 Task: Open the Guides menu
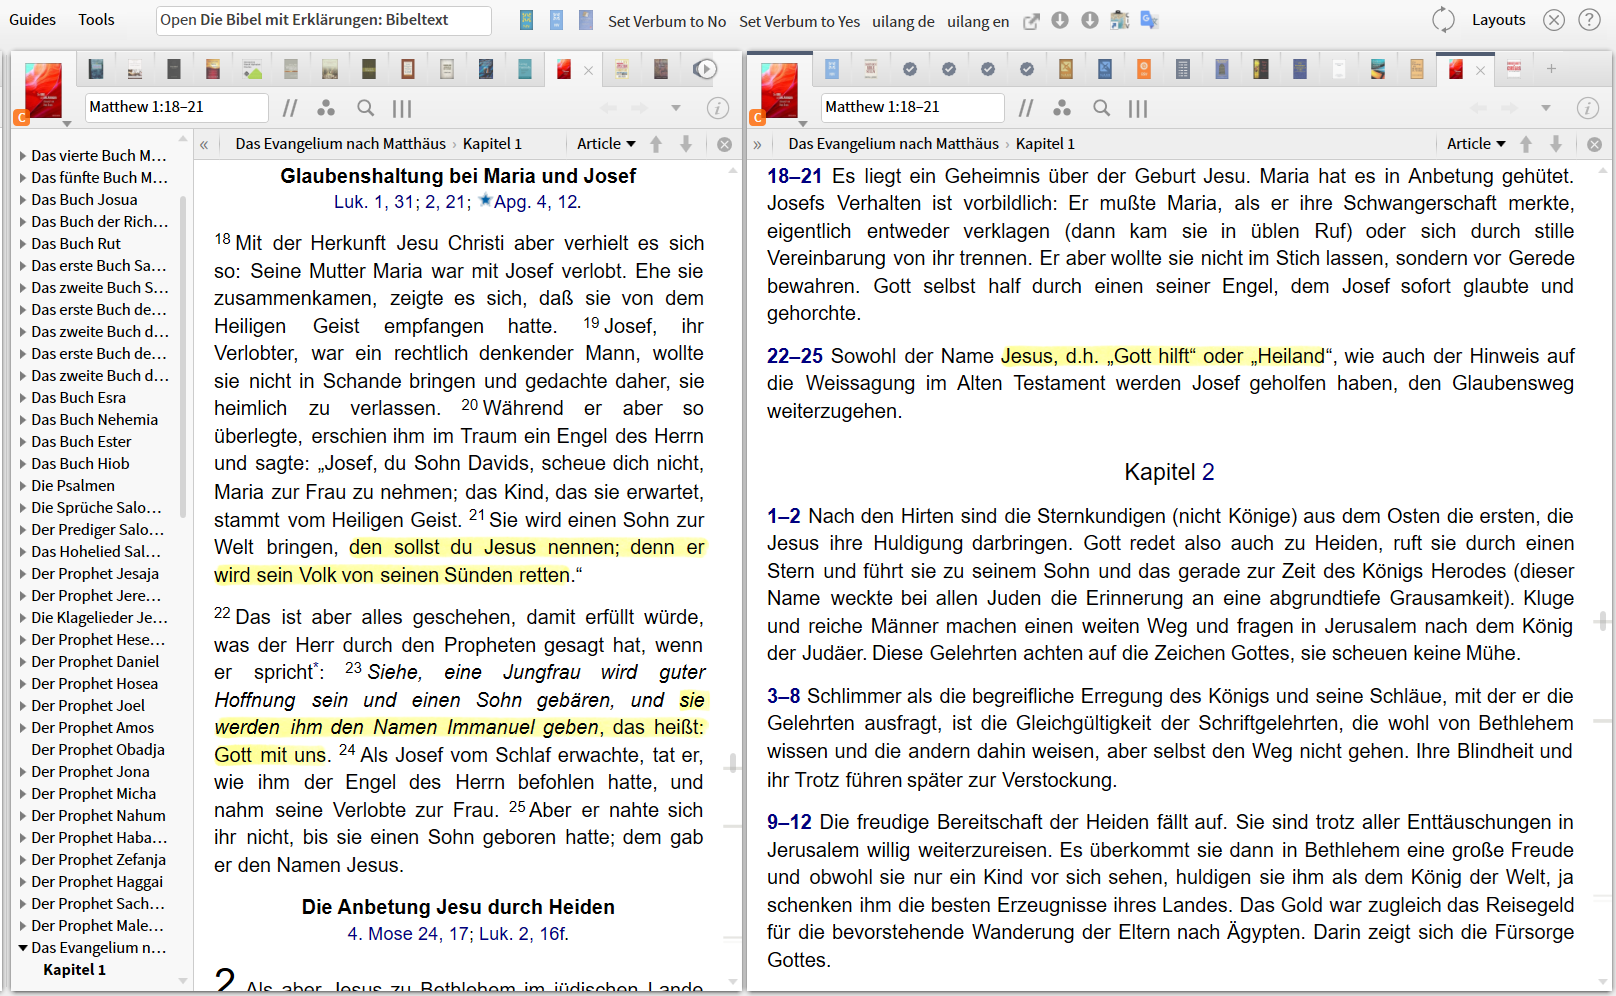[32, 19]
